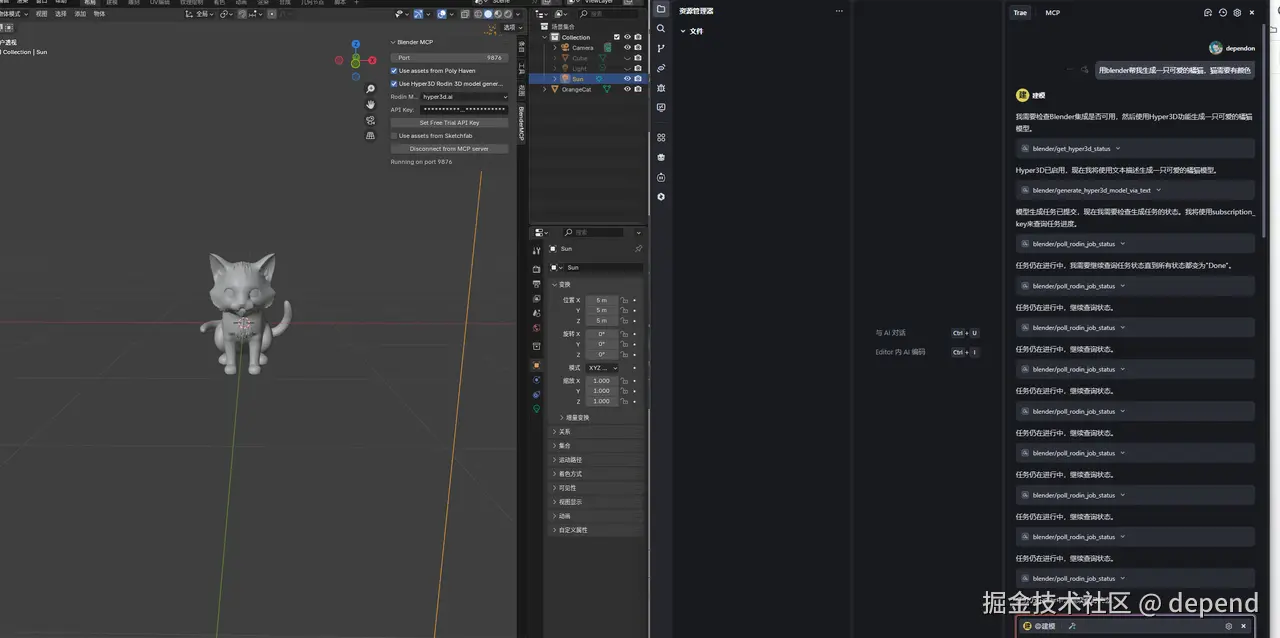Image resolution: width=1280 pixels, height=638 pixels.
Task: Open the Tool properties tab in Blender
Action: (536, 250)
